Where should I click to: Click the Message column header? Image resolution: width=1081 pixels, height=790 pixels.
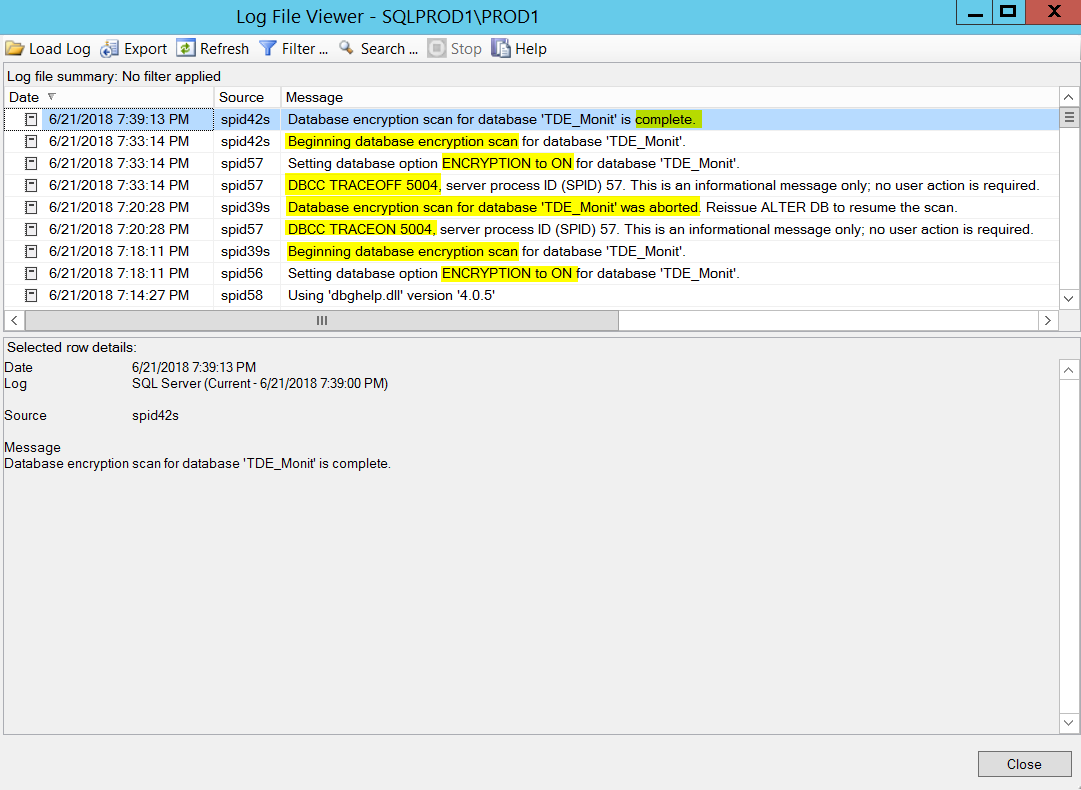click(669, 97)
